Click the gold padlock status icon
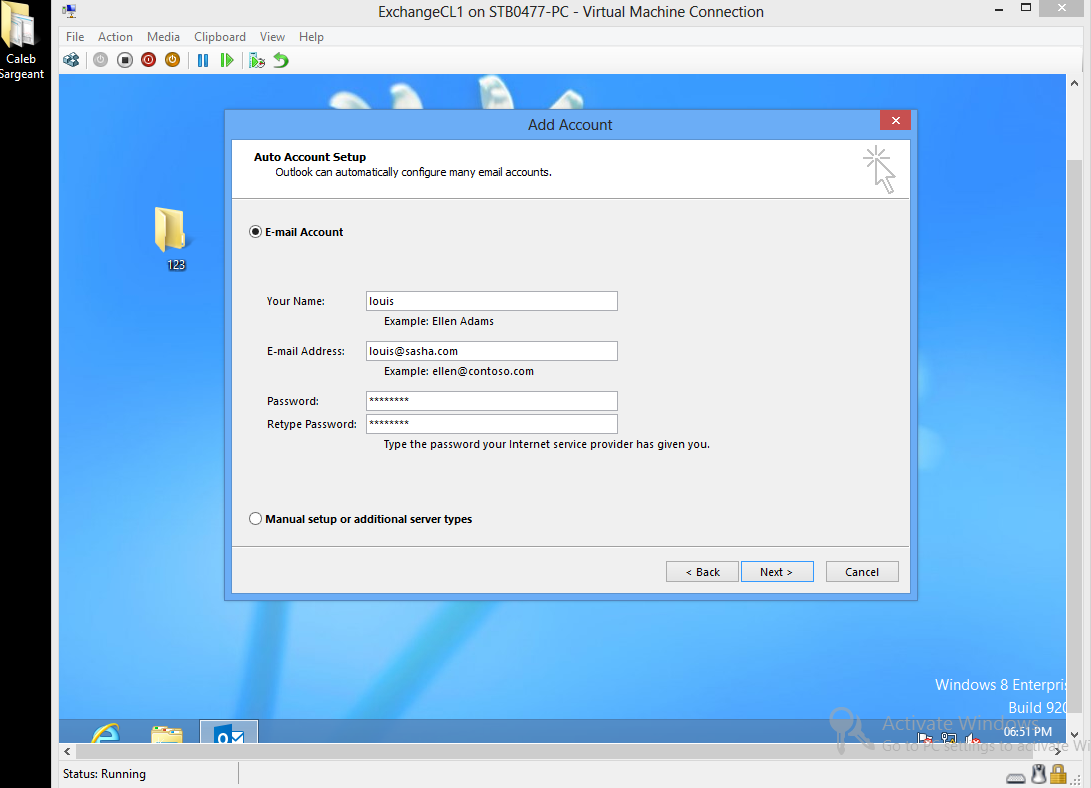The image size is (1091, 788). tap(1058, 774)
